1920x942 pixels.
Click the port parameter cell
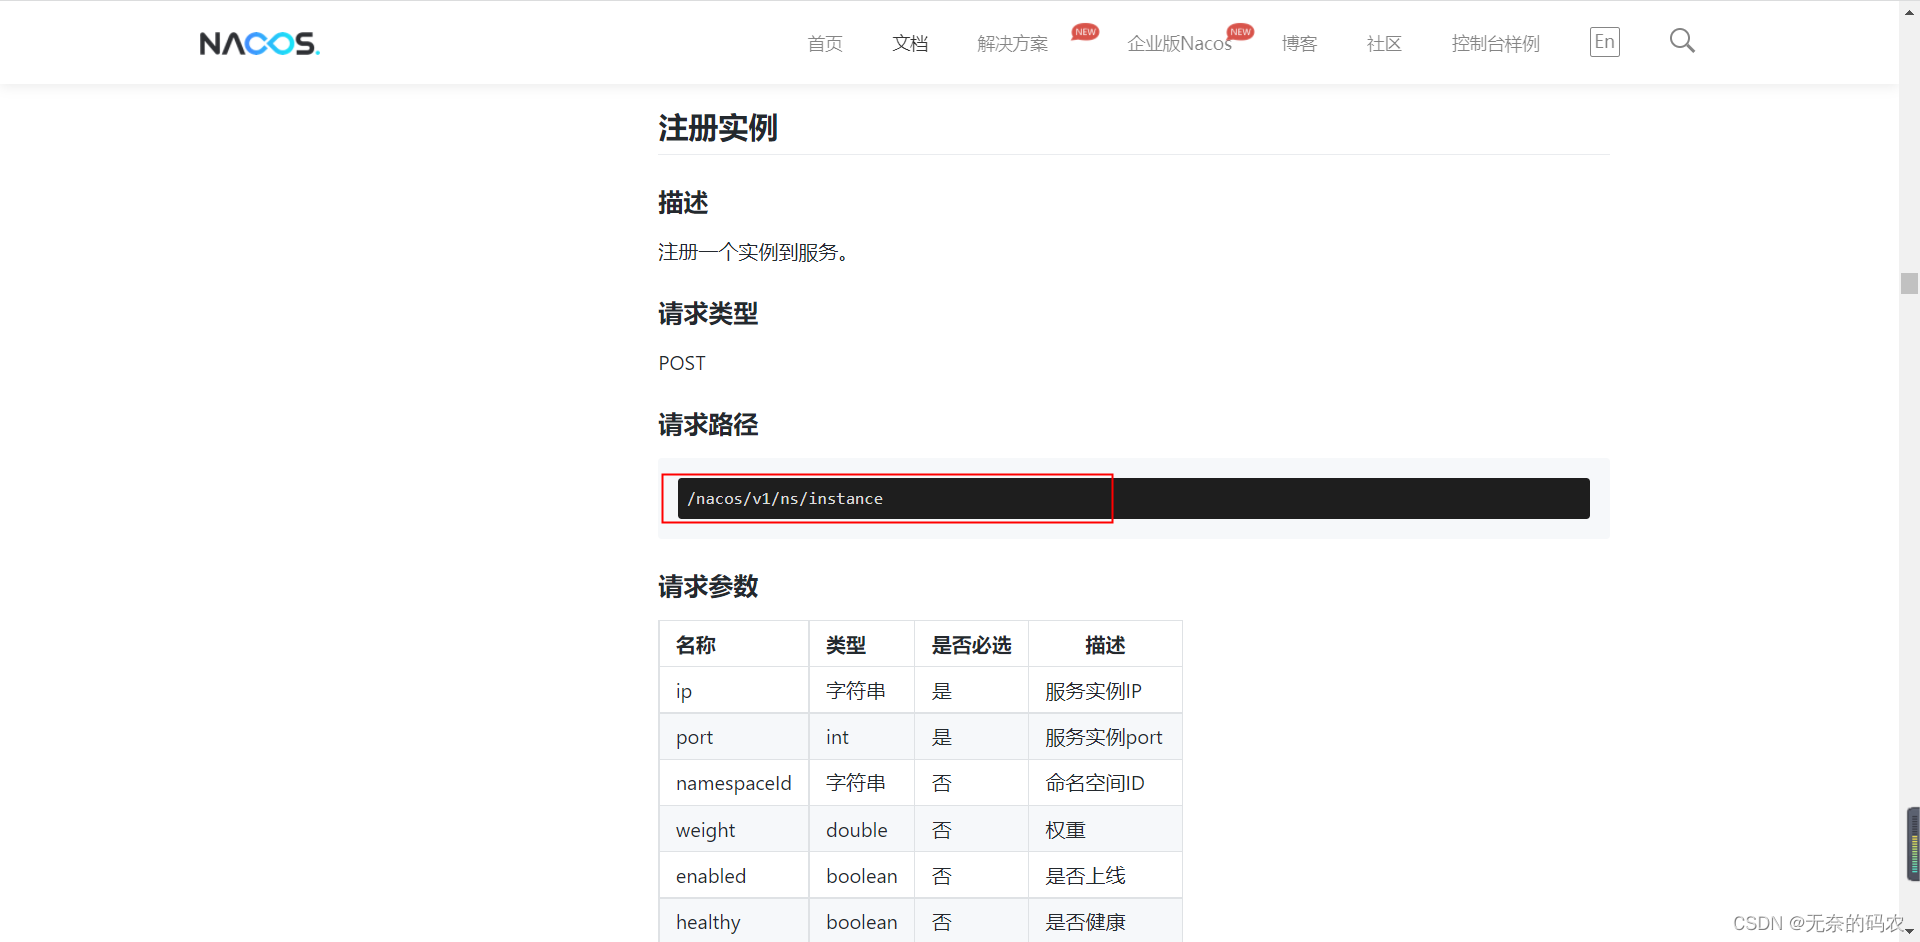click(x=734, y=737)
